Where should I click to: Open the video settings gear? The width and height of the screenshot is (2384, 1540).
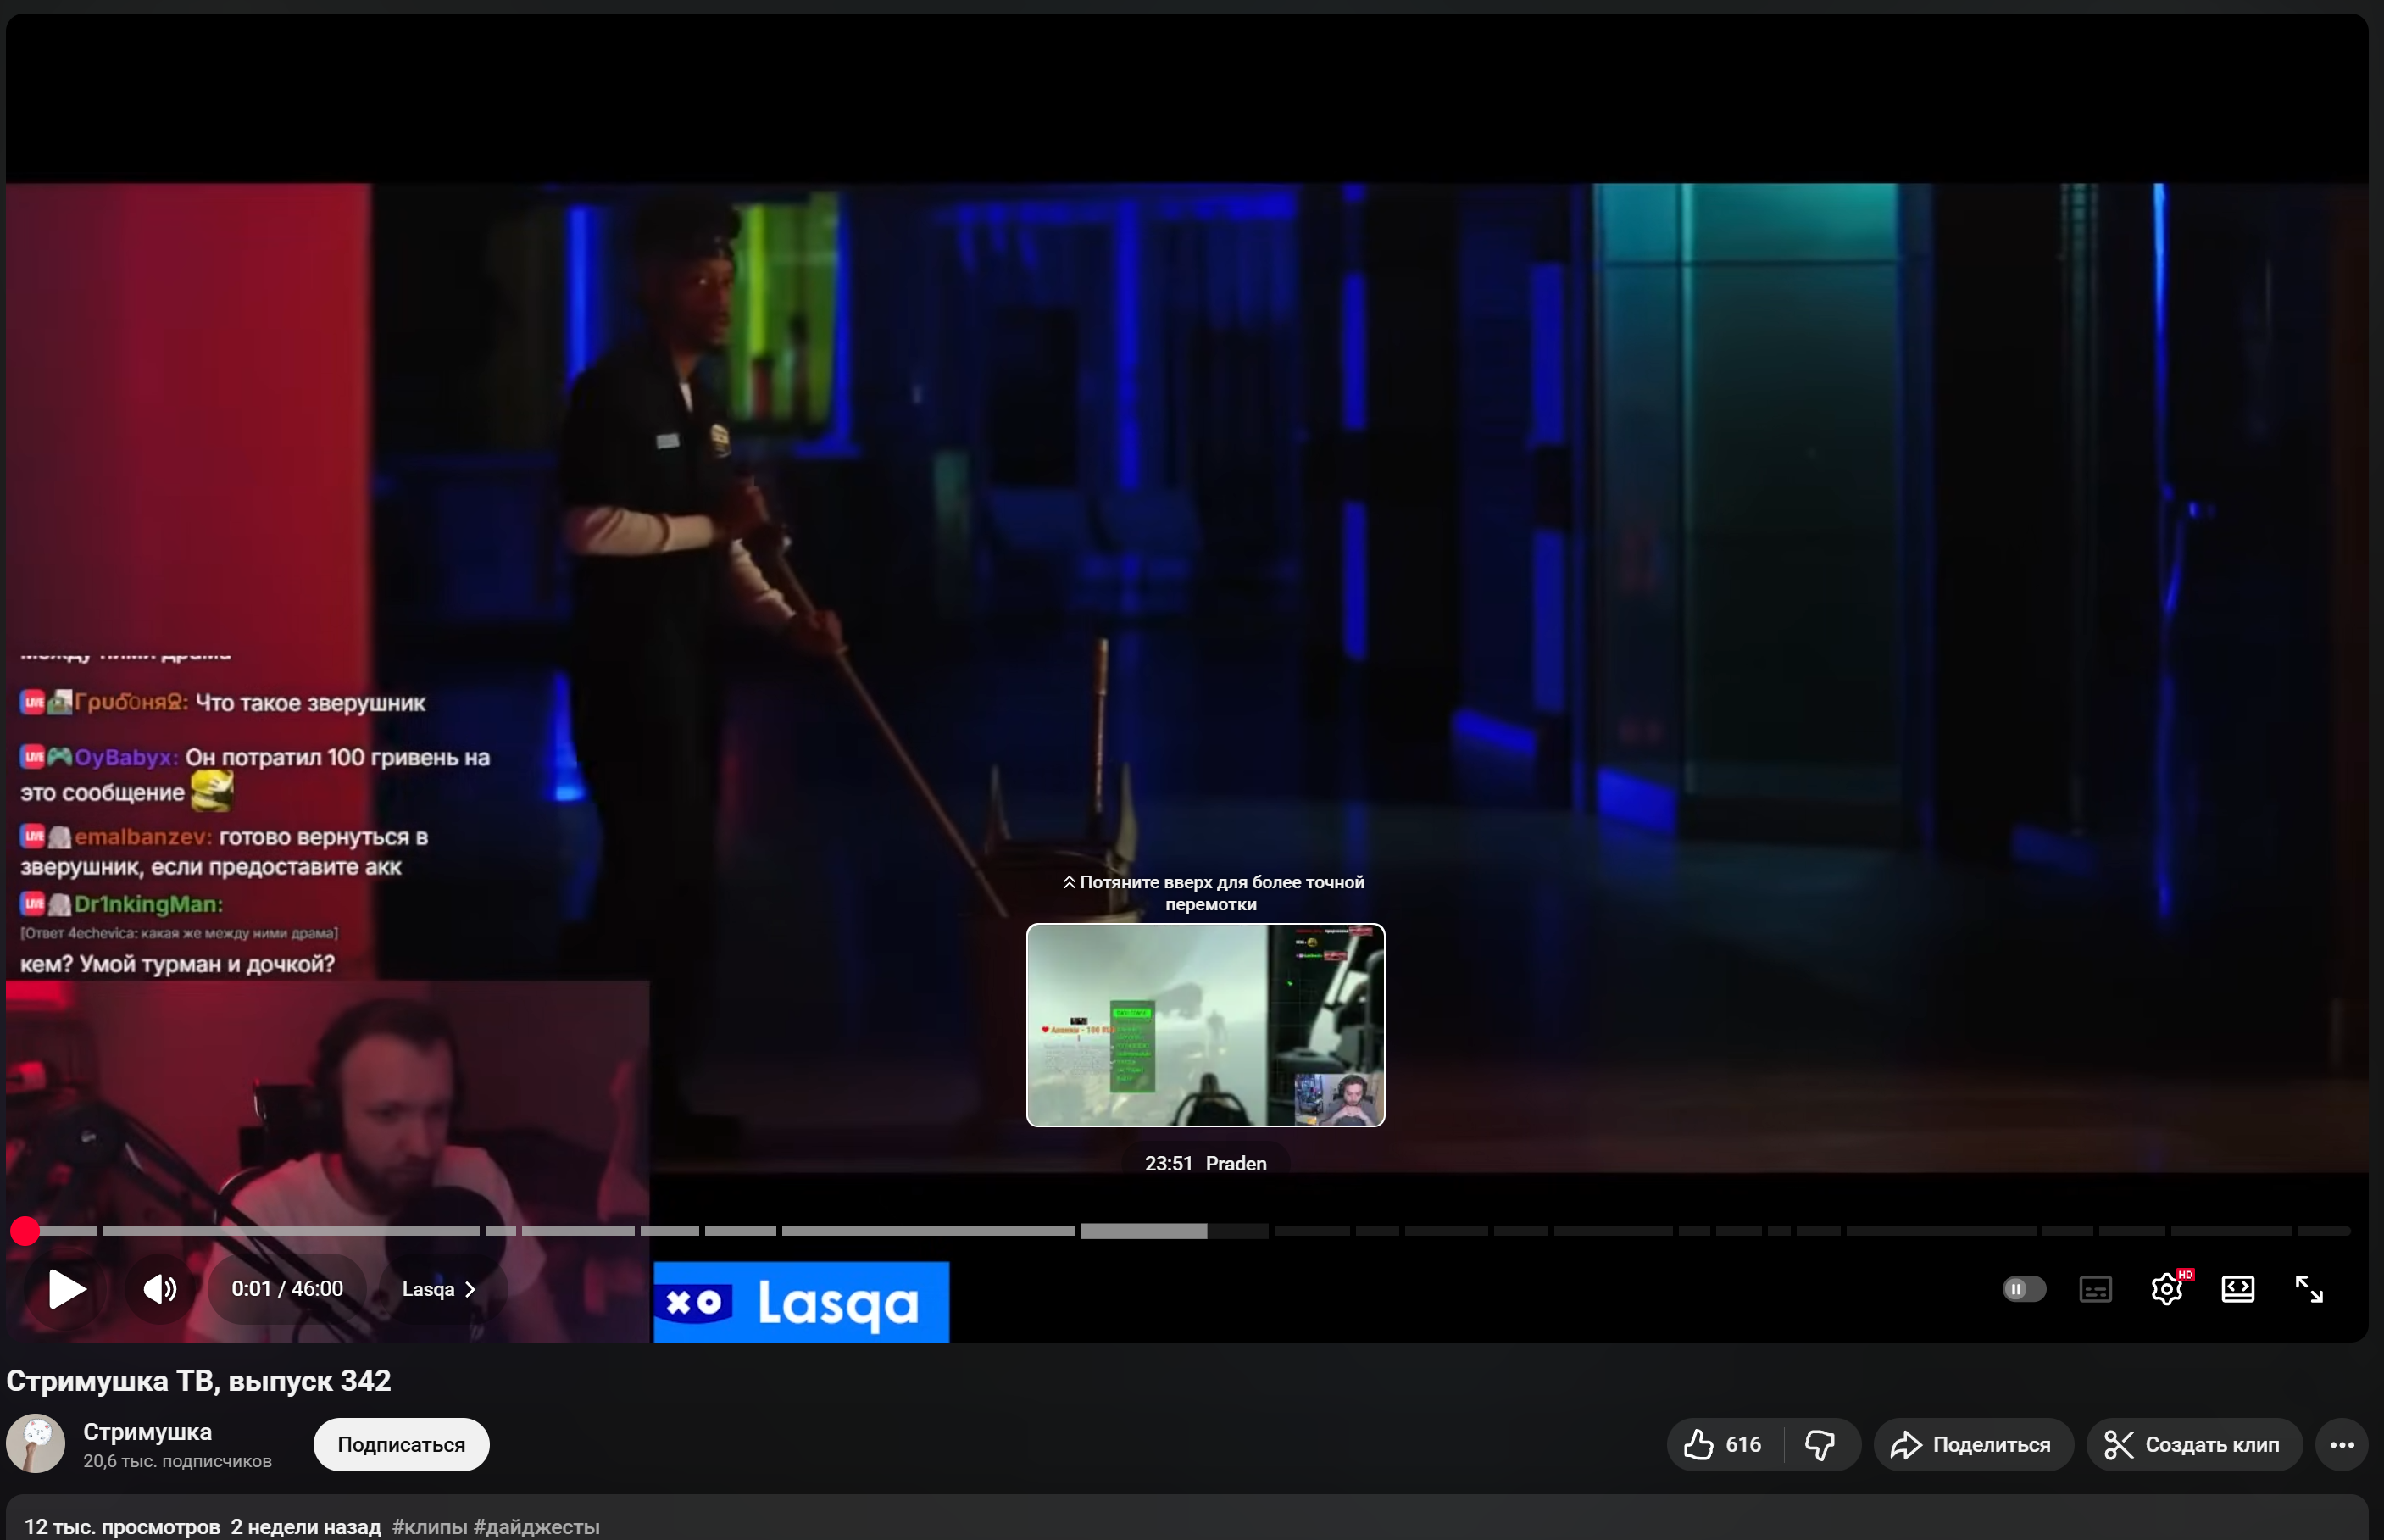[x=2166, y=1289]
